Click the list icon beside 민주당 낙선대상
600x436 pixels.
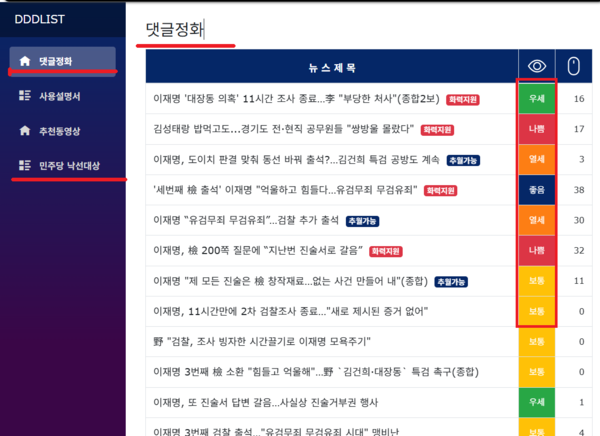coord(25,165)
